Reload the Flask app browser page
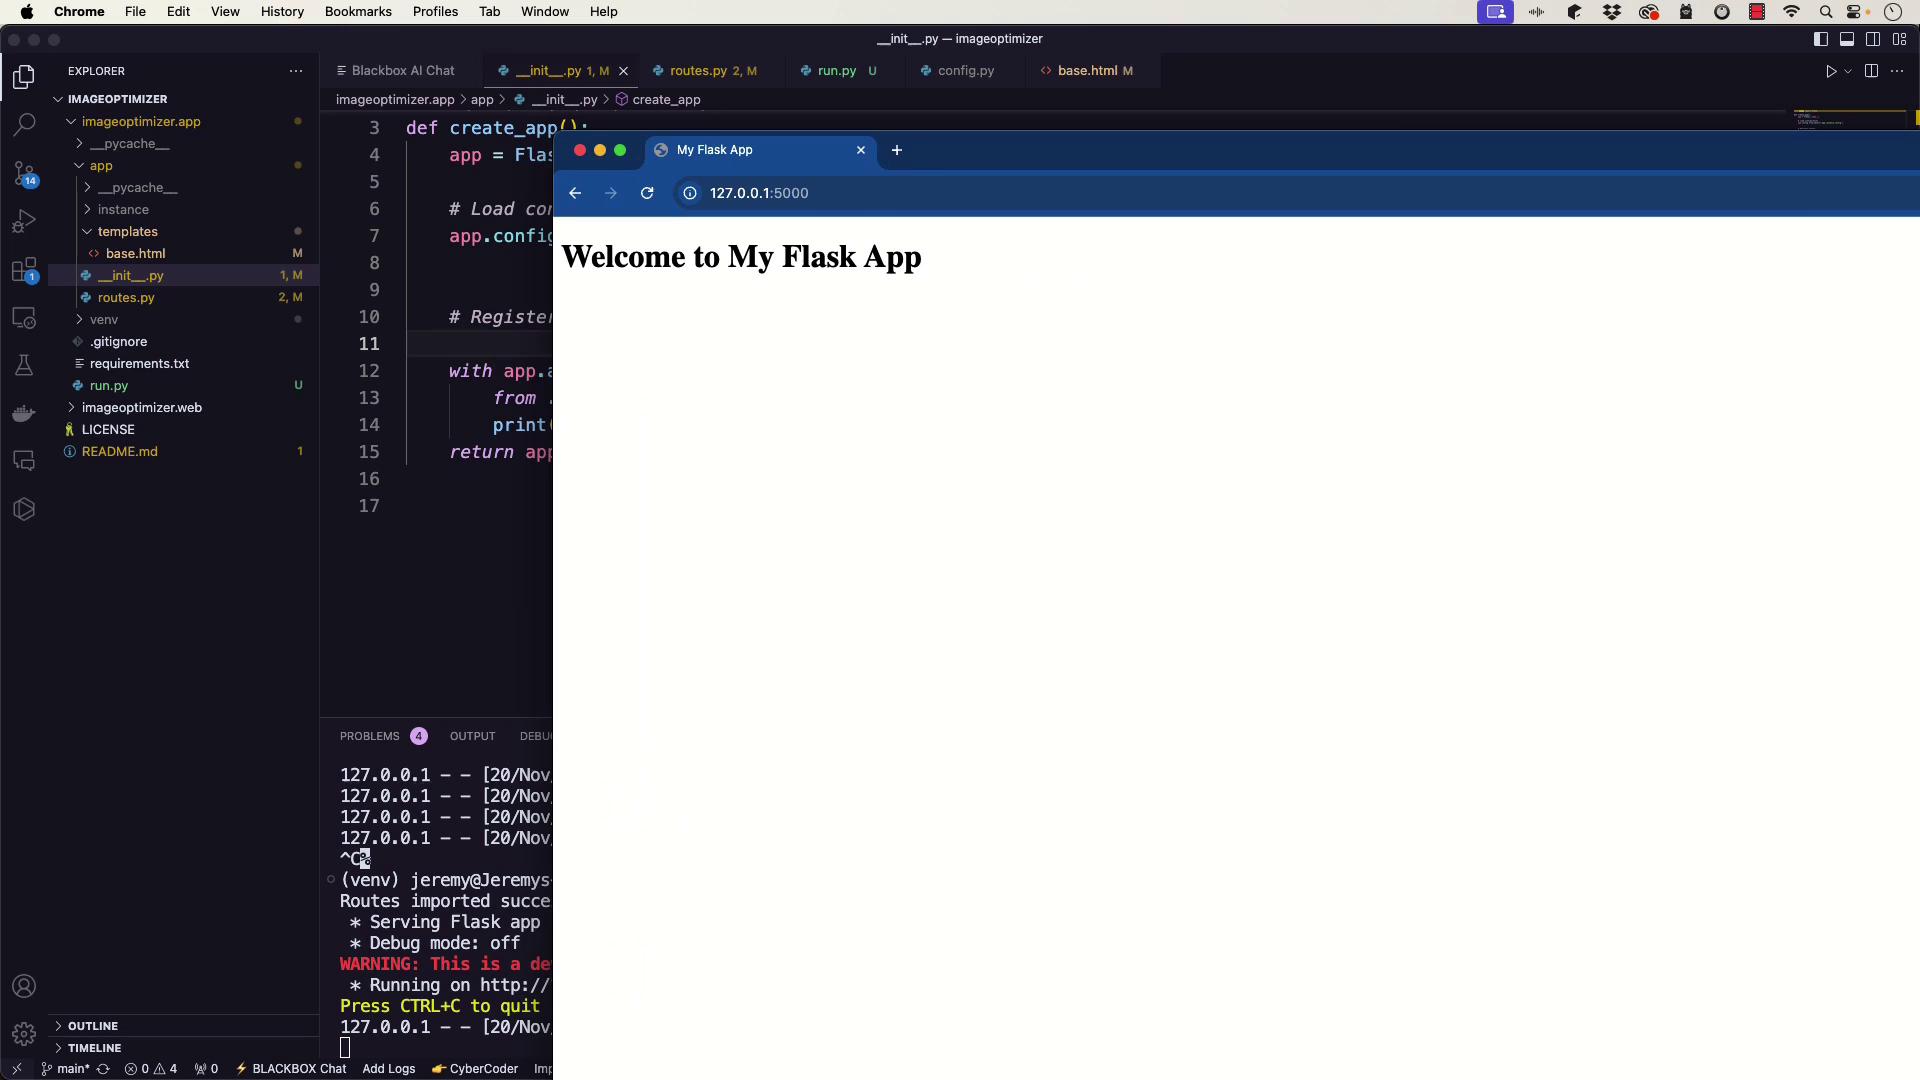The width and height of the screenshot is (1920, 1080). (647, 193)
